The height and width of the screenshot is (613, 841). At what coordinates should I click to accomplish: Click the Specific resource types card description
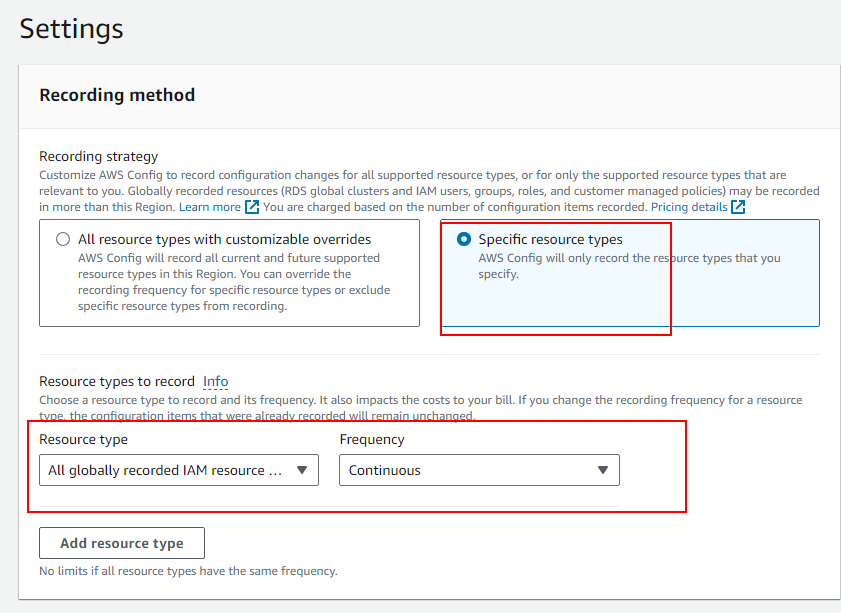tap(629, 265)
